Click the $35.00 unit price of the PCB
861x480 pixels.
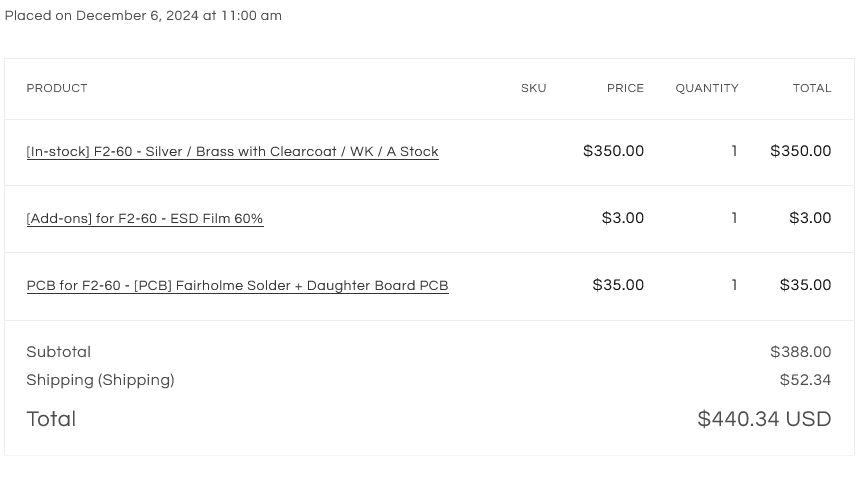click(x=618, y=285)
